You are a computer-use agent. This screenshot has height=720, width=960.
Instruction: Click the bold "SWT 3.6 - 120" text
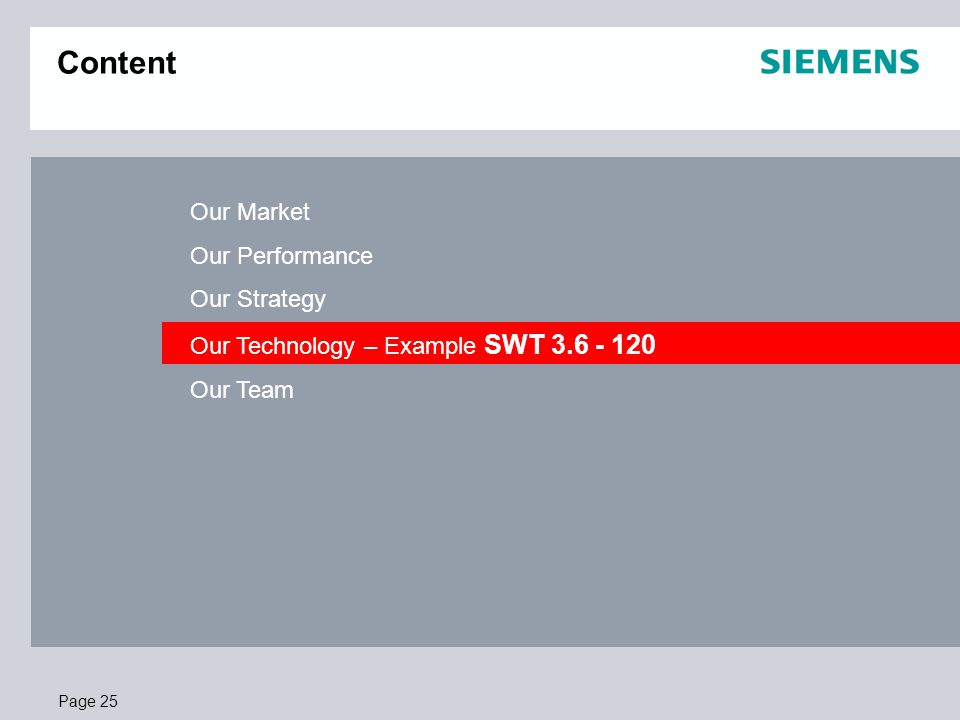pos(570,345)
